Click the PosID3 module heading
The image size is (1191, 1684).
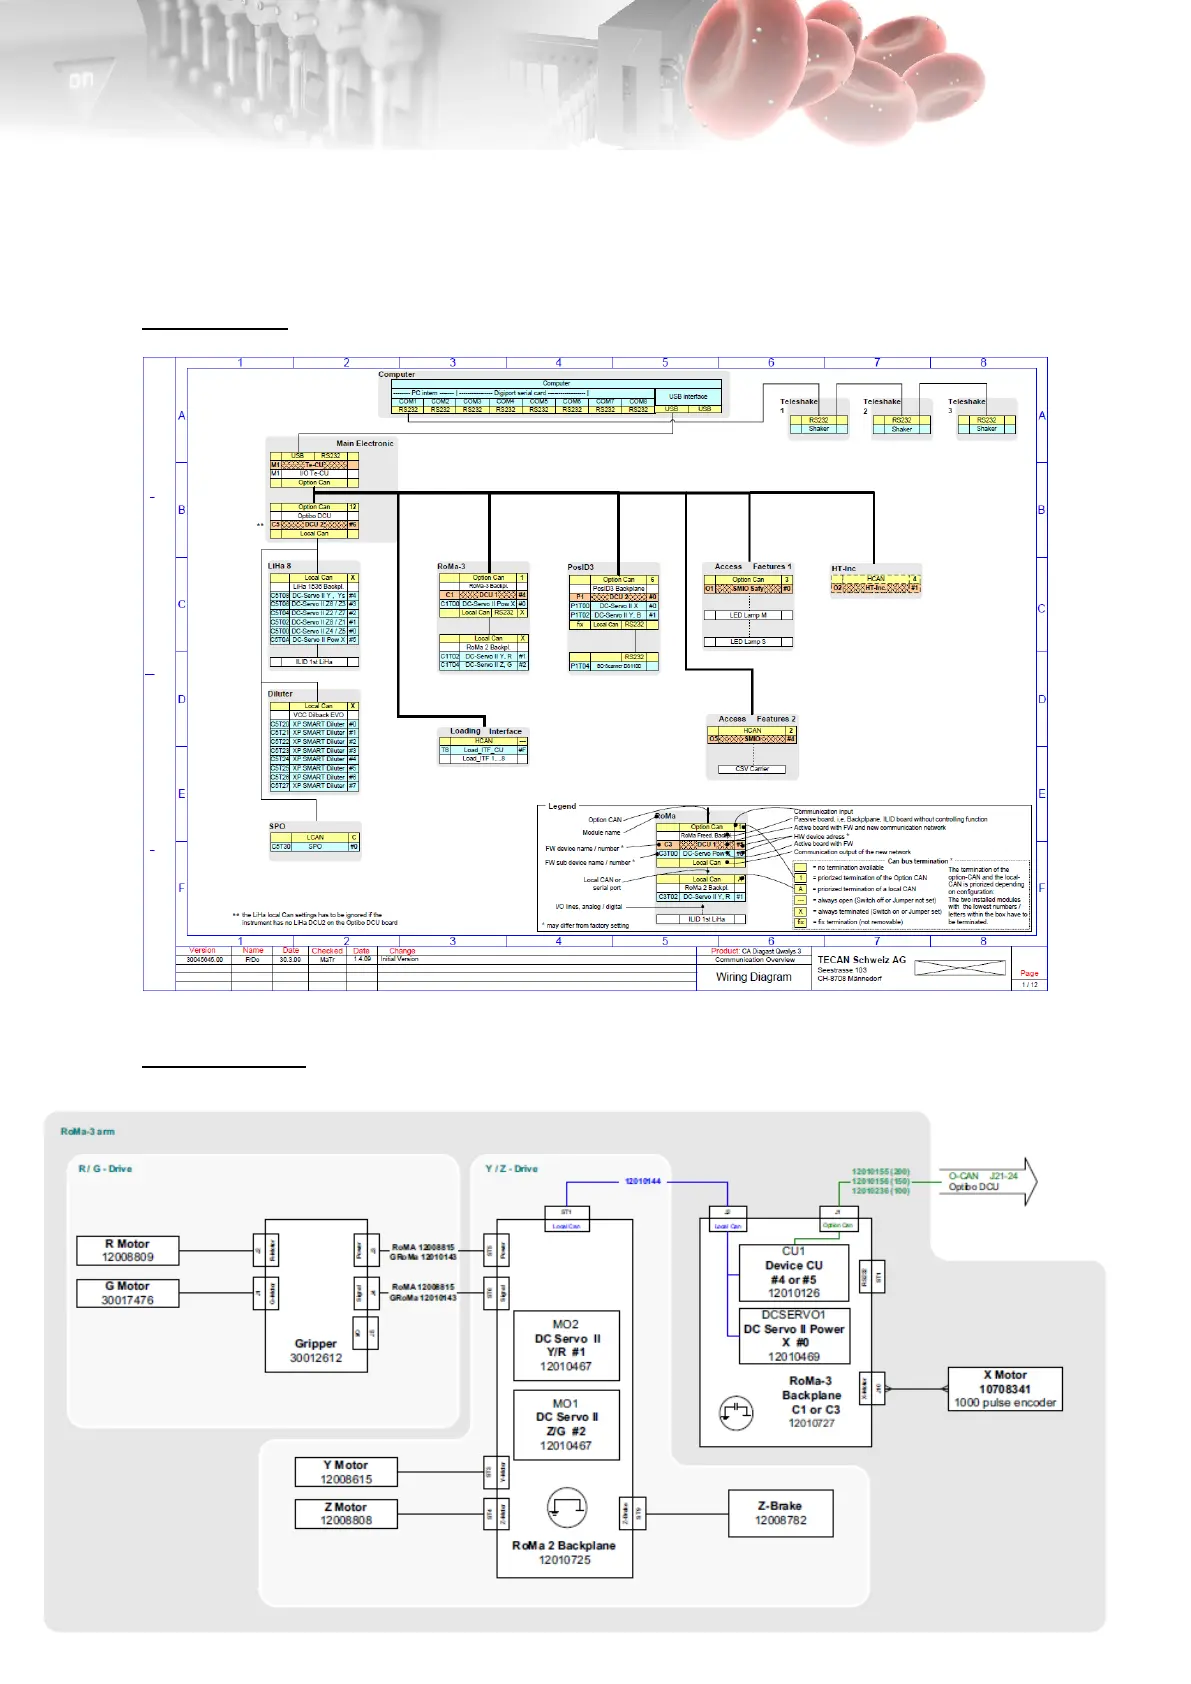point(581,567)
